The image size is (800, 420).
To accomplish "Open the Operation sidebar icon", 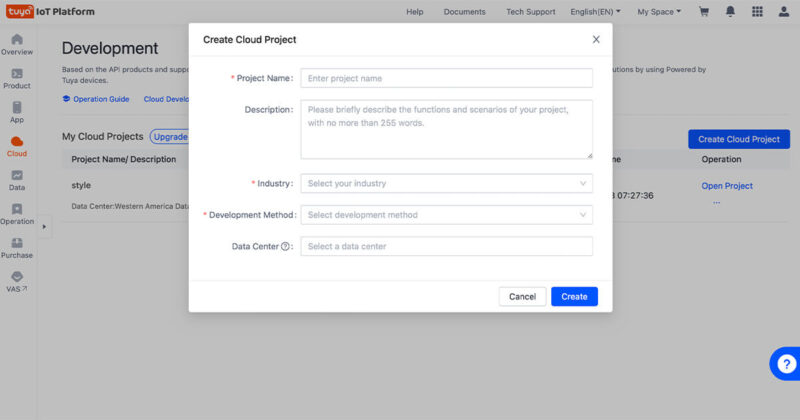I will pyautogui.click(x=17, y=209).
